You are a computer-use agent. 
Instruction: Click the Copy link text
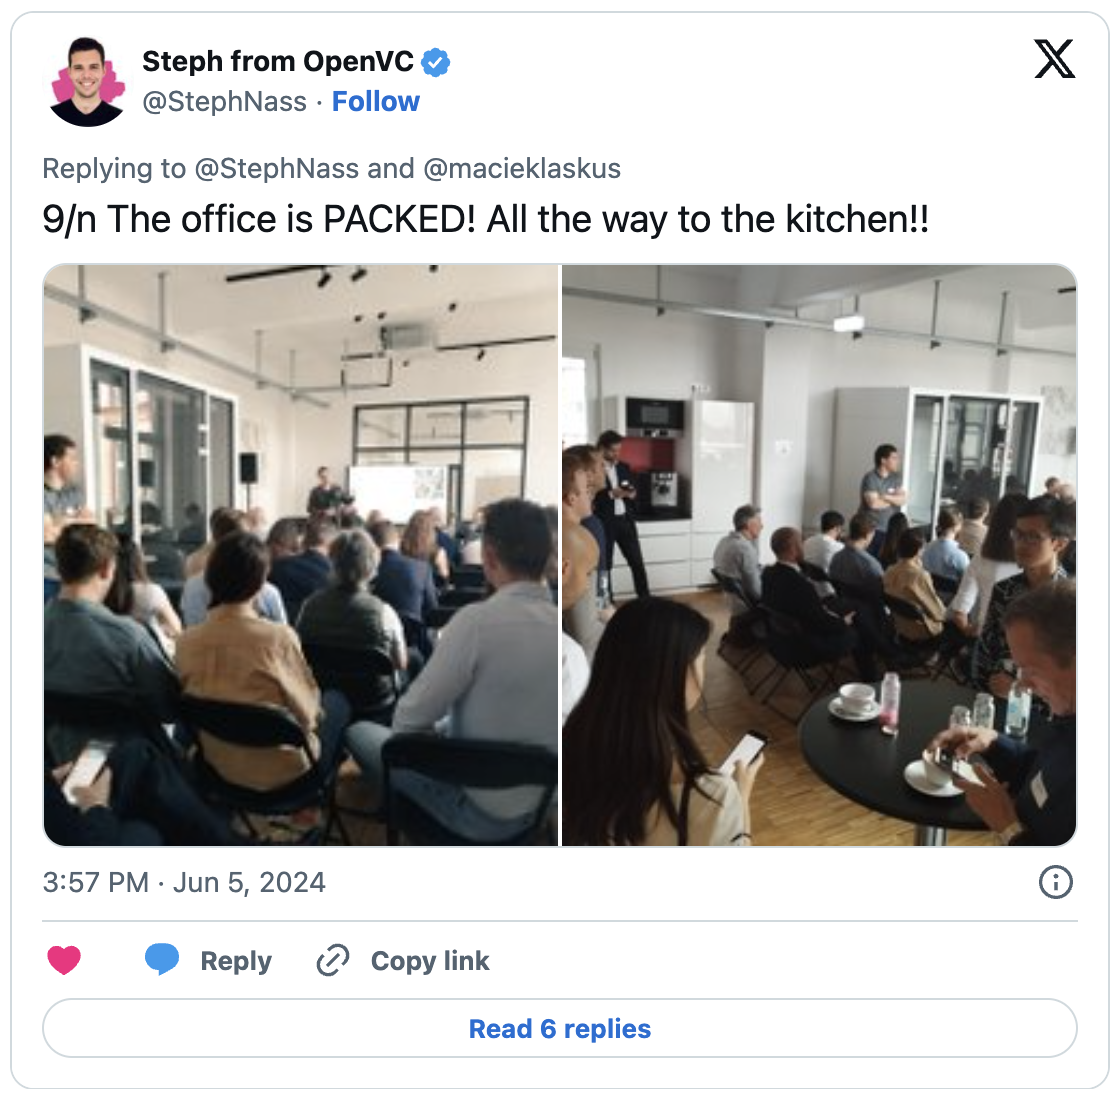(x=430, y=961)
